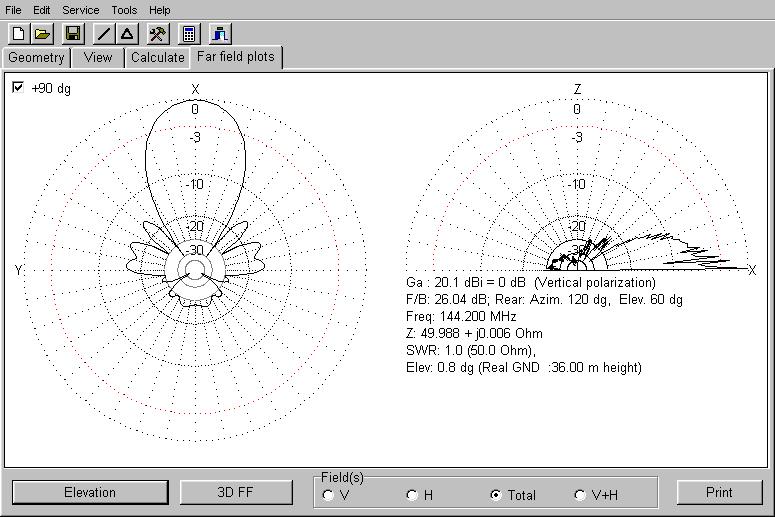
Task: Click the New file icon
Action: point(18,34)
